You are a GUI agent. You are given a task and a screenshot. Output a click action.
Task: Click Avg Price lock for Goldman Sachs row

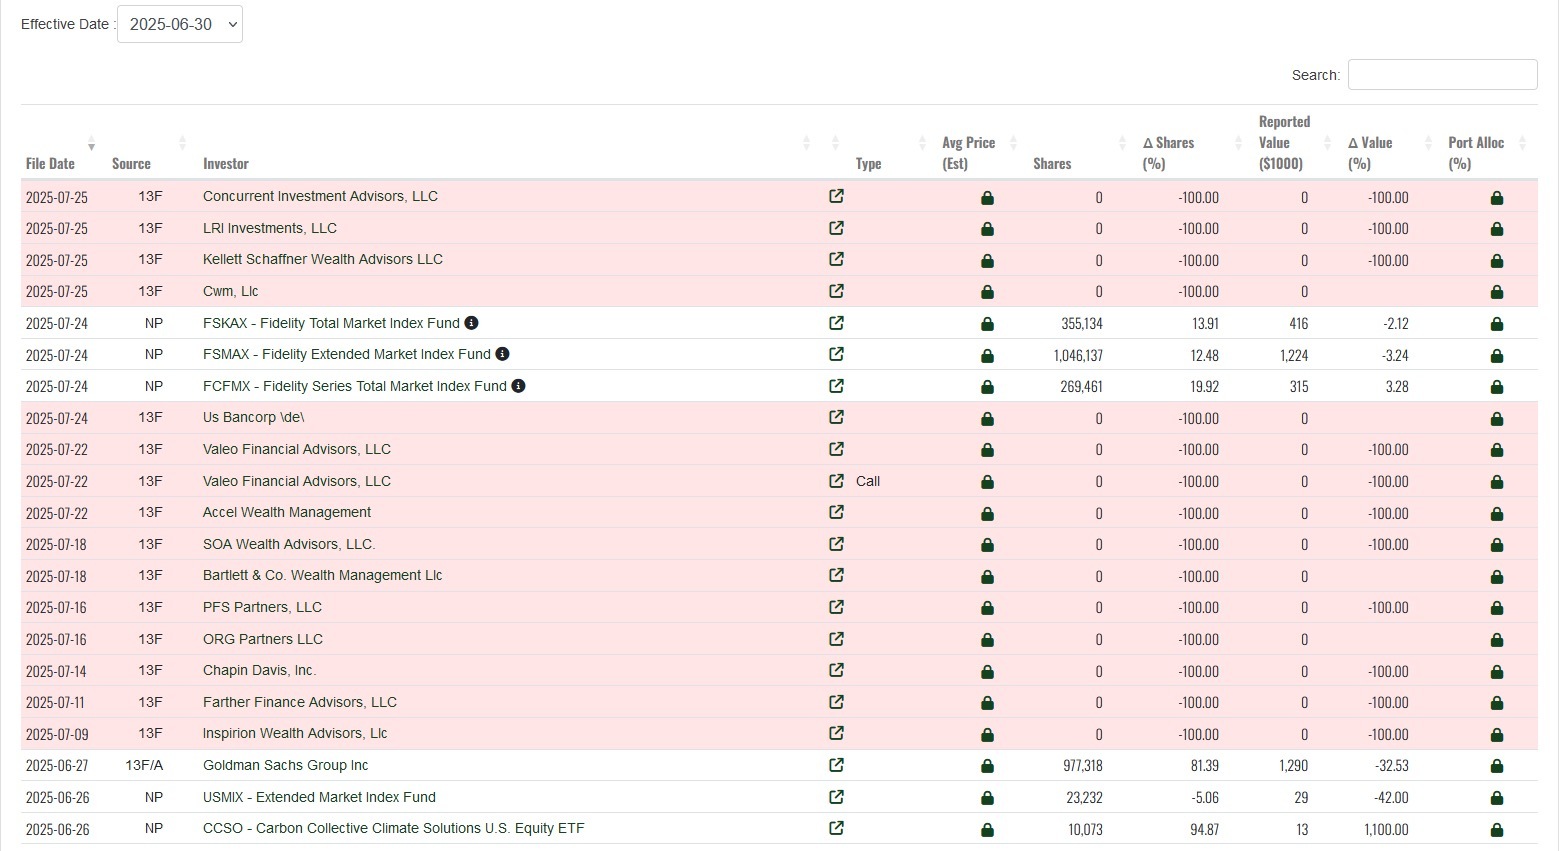[987, 766]
